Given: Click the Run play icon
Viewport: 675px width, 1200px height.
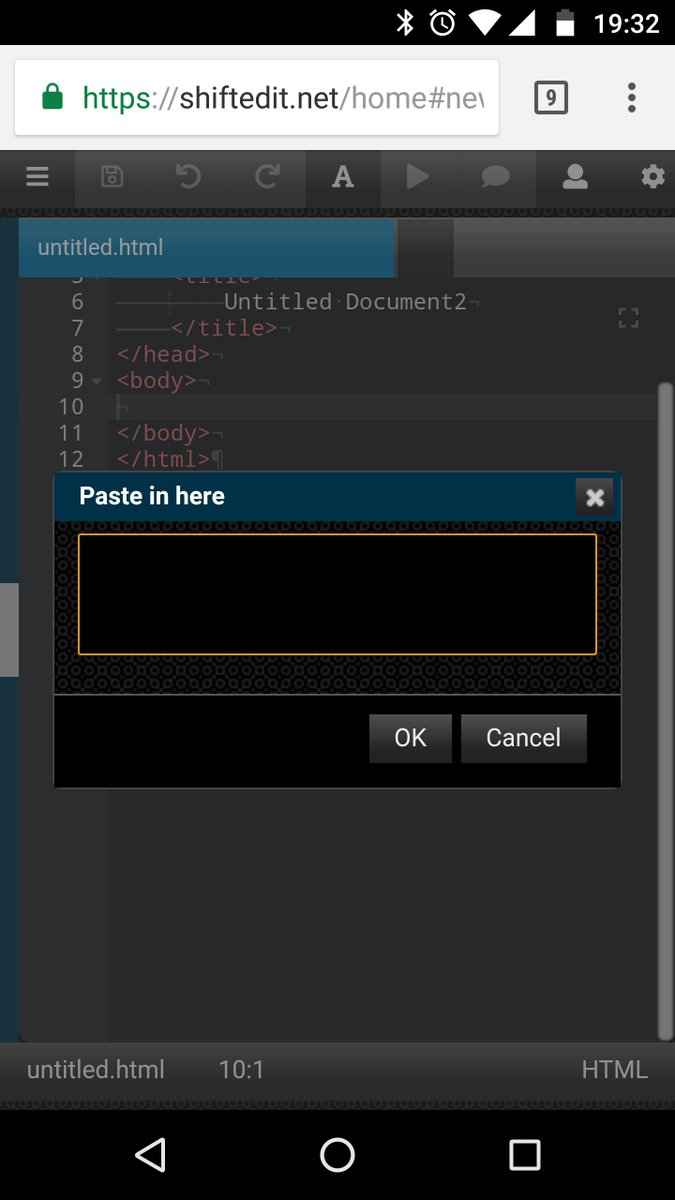Looking at the screenshot, I should (418, 178).
